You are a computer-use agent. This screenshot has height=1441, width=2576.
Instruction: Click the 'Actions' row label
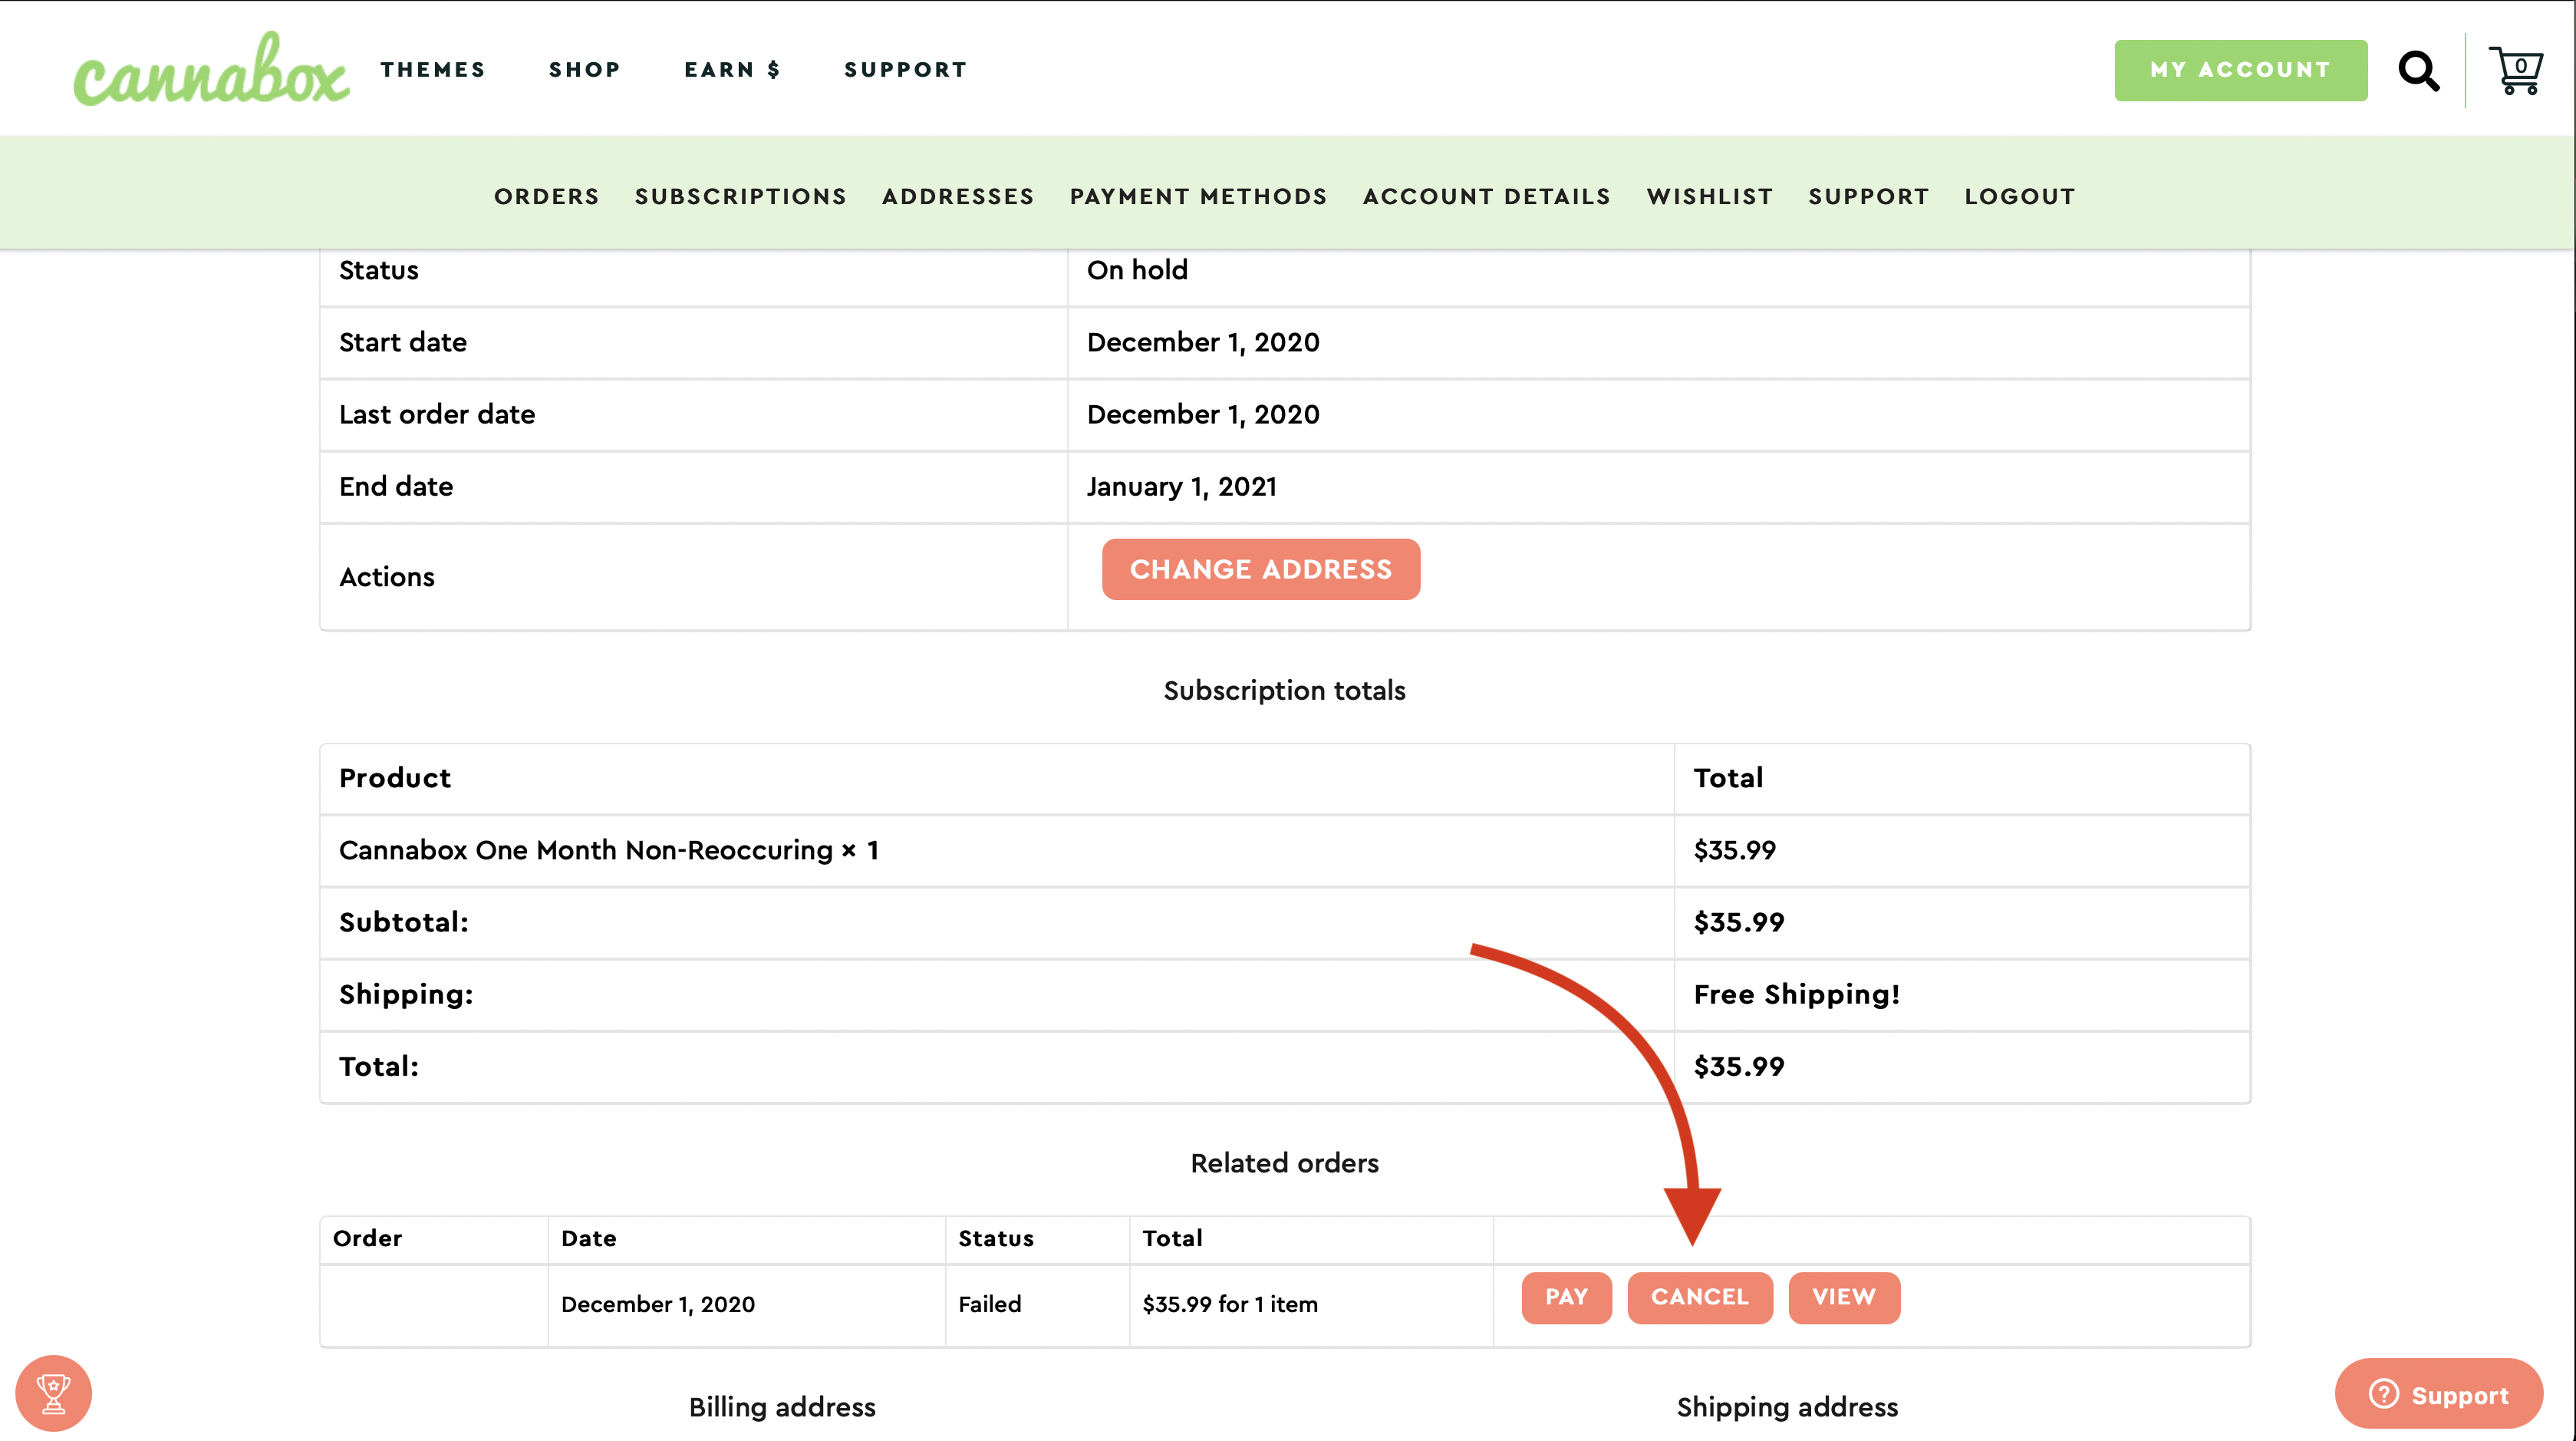tap(387, 577)
